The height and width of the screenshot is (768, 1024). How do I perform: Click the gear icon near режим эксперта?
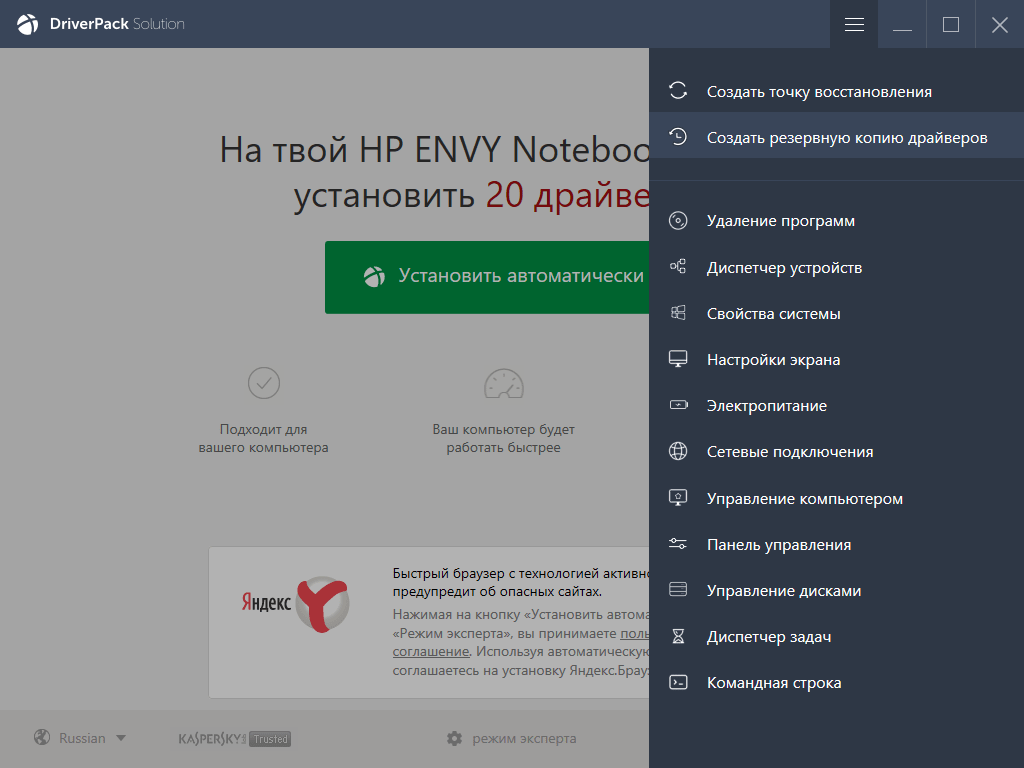455,739
